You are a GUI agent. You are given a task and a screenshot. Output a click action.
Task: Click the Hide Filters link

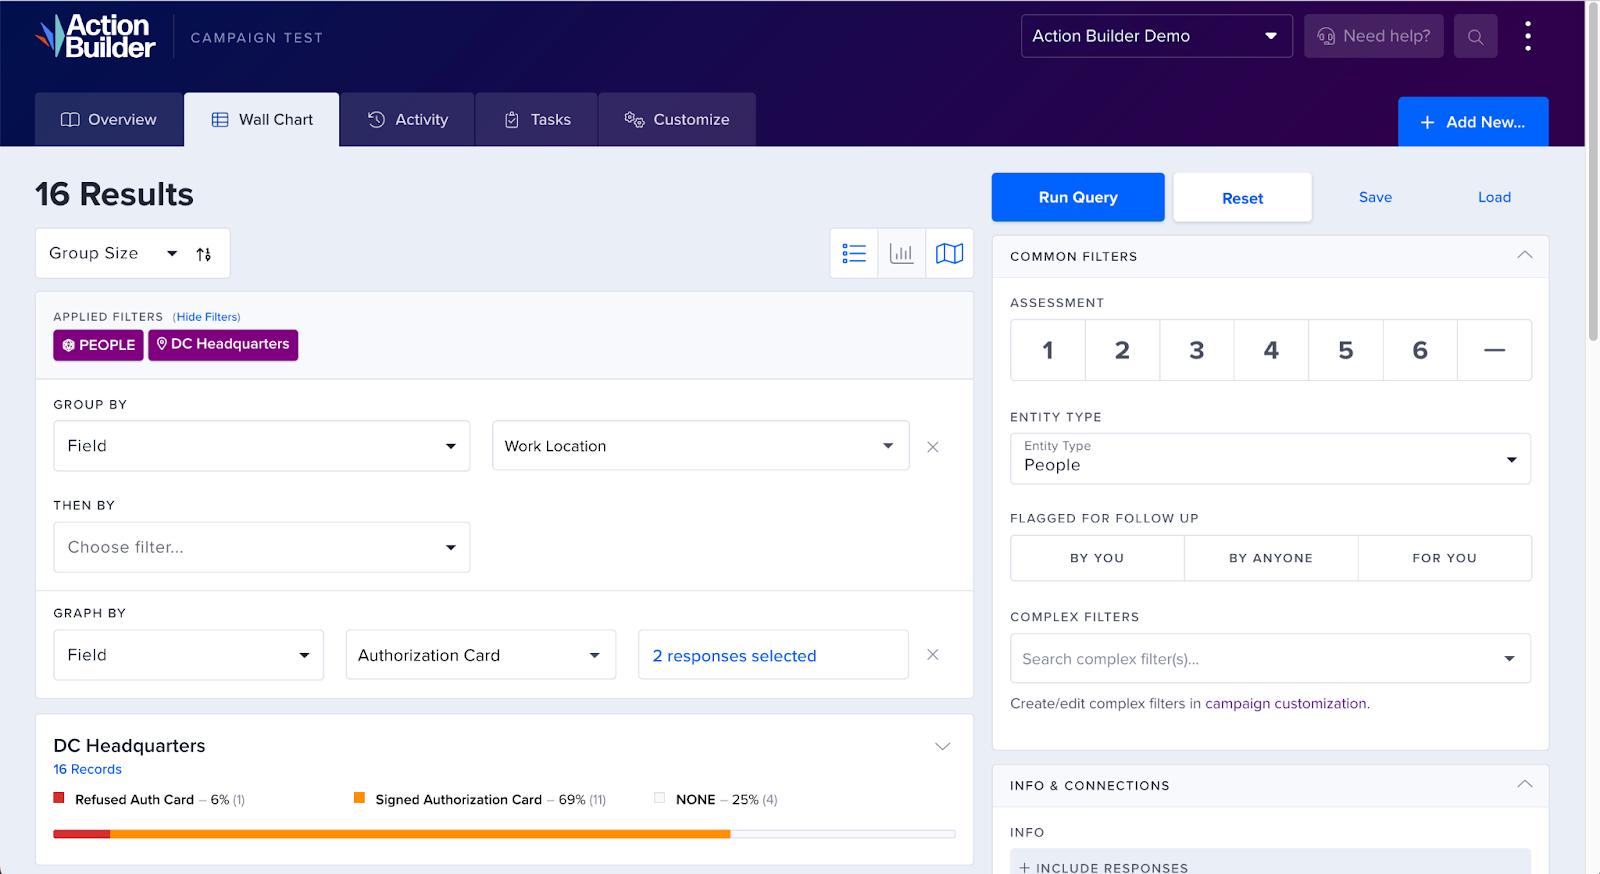click(207, 317)
